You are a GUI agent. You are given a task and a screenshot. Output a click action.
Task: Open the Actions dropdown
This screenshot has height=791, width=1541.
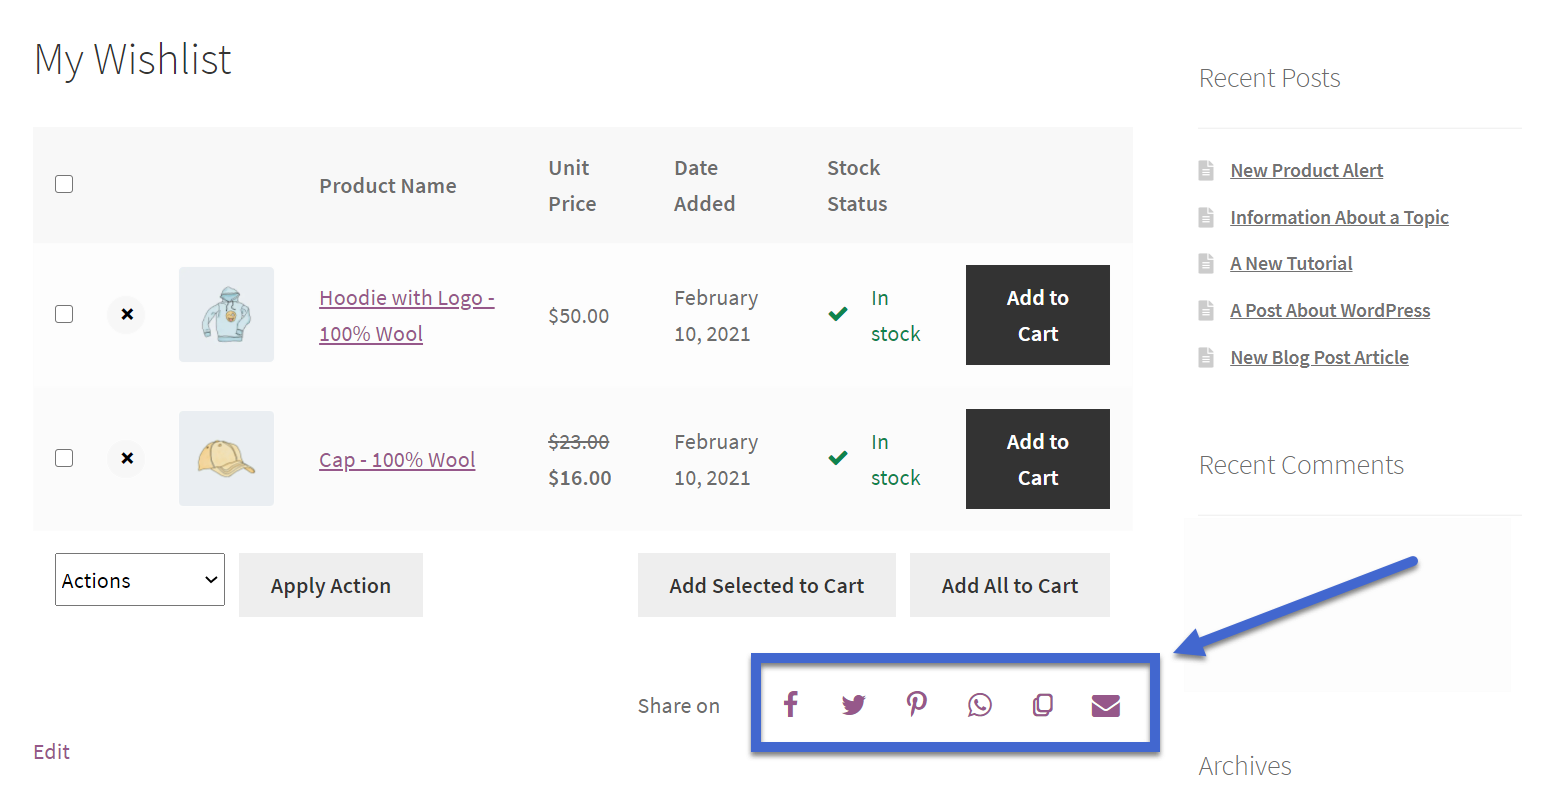(x=139, y=579)
